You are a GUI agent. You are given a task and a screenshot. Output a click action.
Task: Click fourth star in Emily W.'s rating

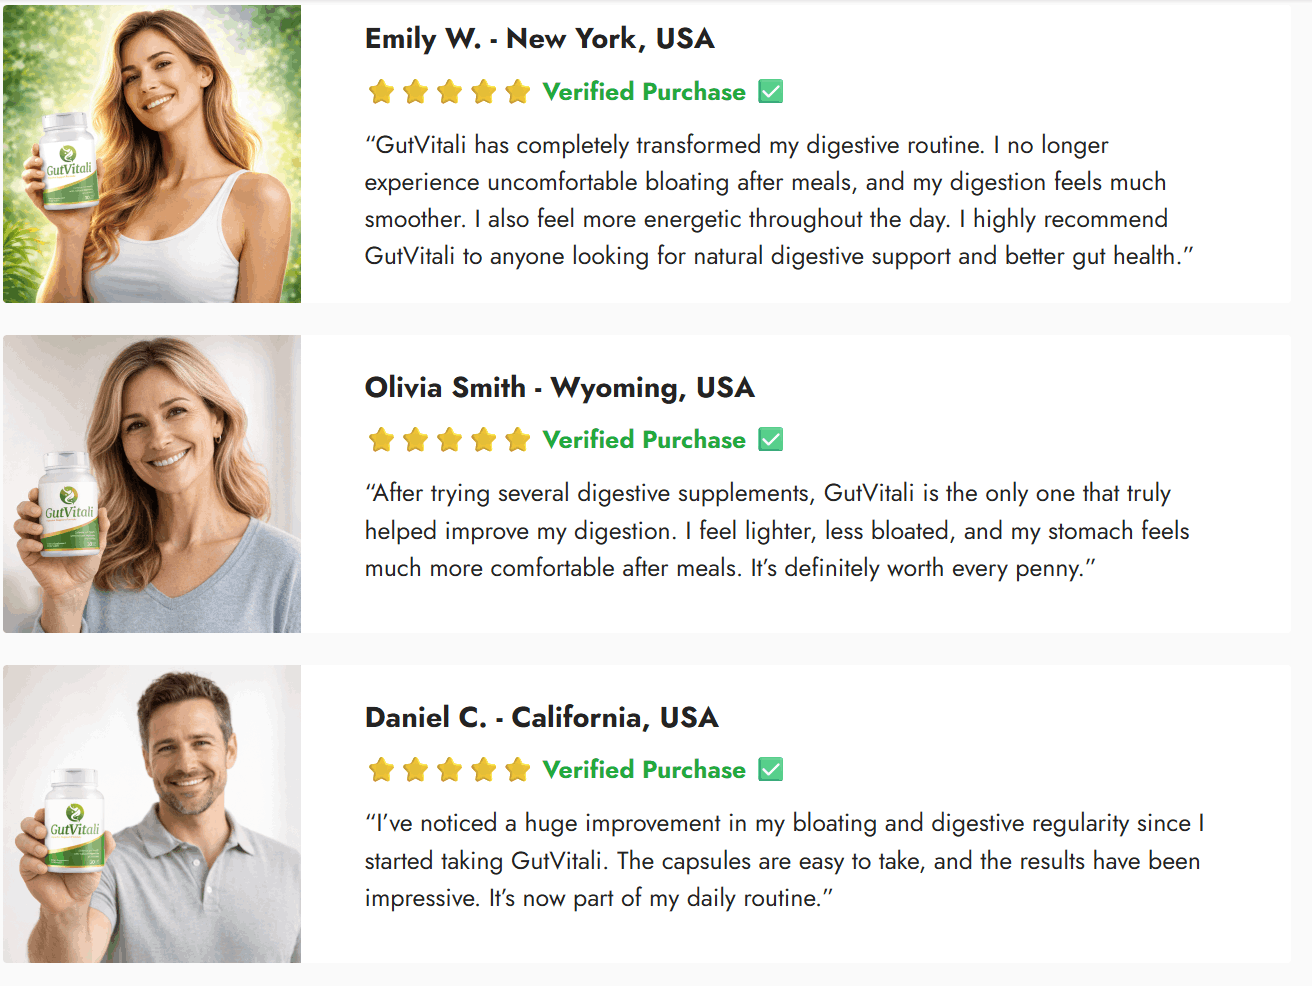pyautogui.click(x=483, y=92)
